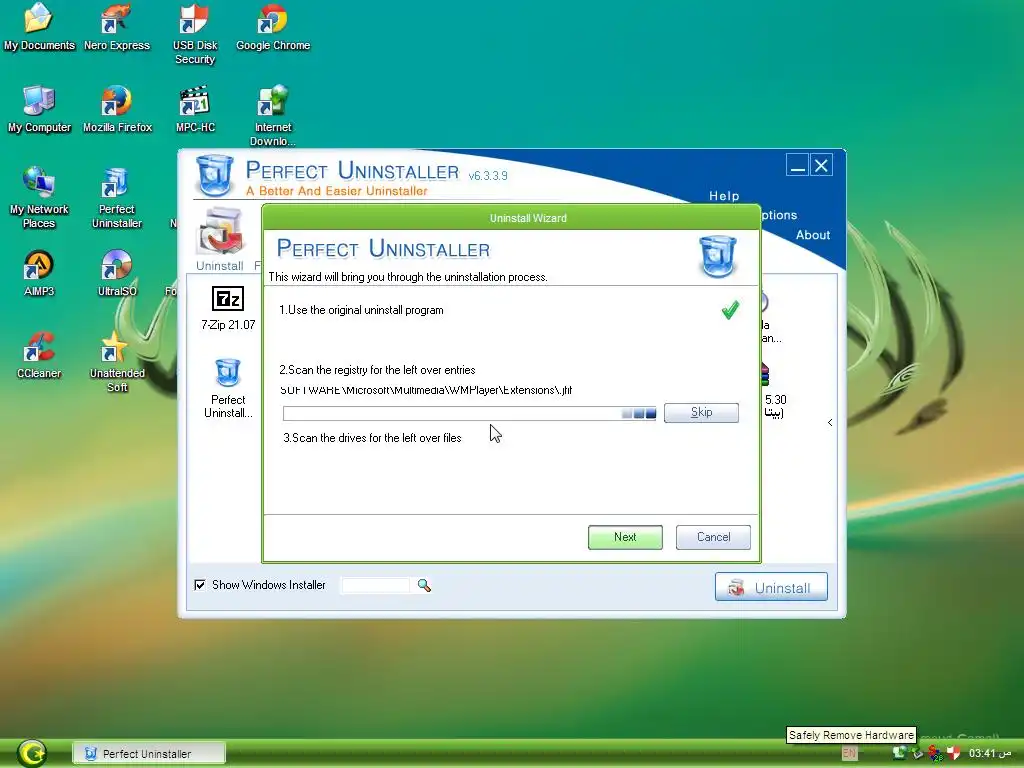Click Next in Uninstall Wizard

[x=625, y=537]
